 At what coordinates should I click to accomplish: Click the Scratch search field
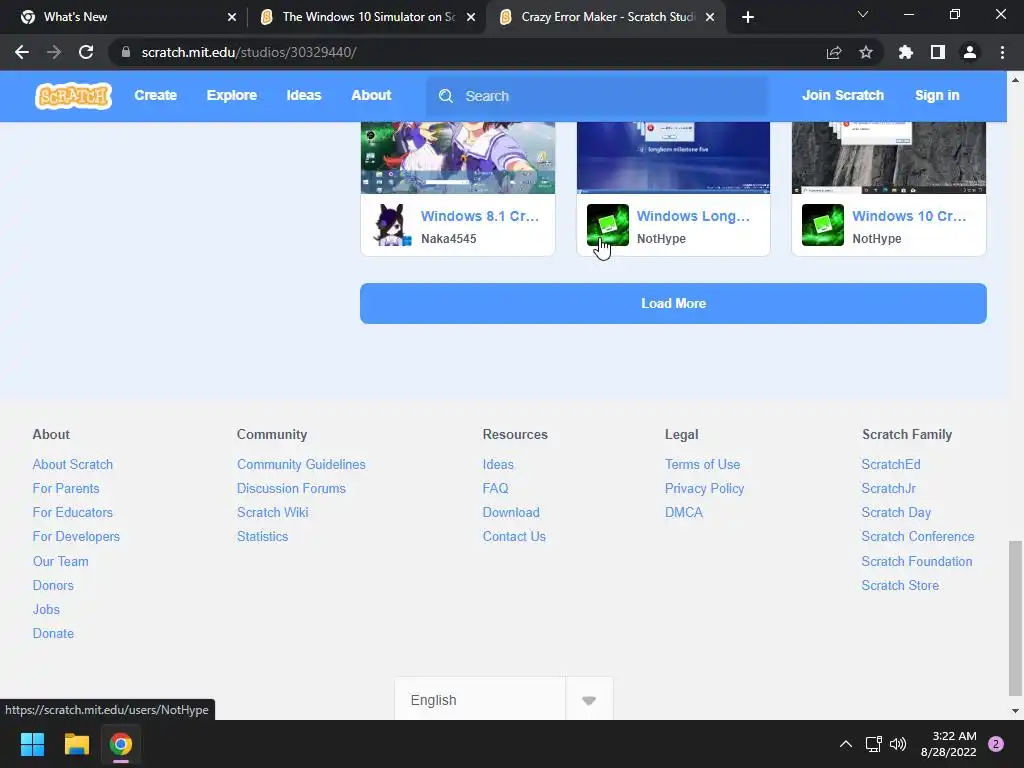point(597,96)
